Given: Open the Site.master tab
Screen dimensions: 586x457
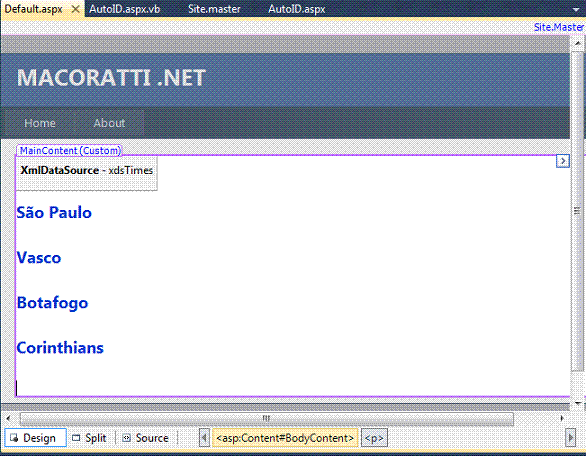Looking at the screenshot, I should (x=214, y=9).
